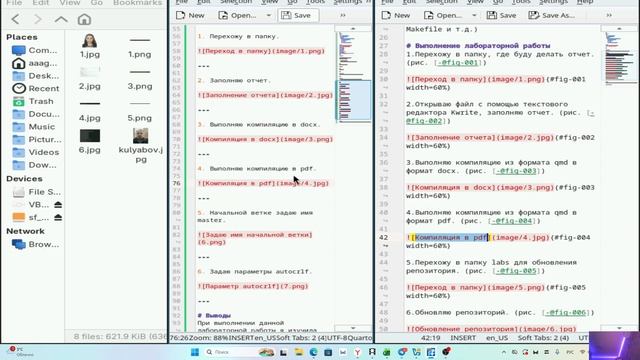Open Help menu in right editor

click(585, 2)
